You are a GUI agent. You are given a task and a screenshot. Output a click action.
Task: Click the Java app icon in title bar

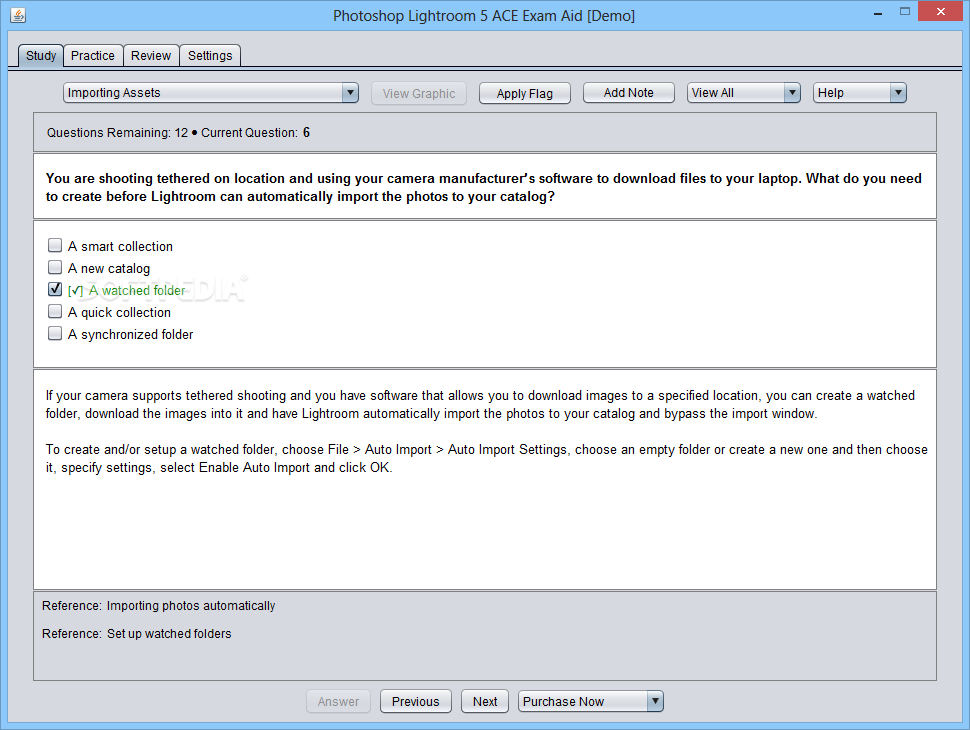click(19, 15)
